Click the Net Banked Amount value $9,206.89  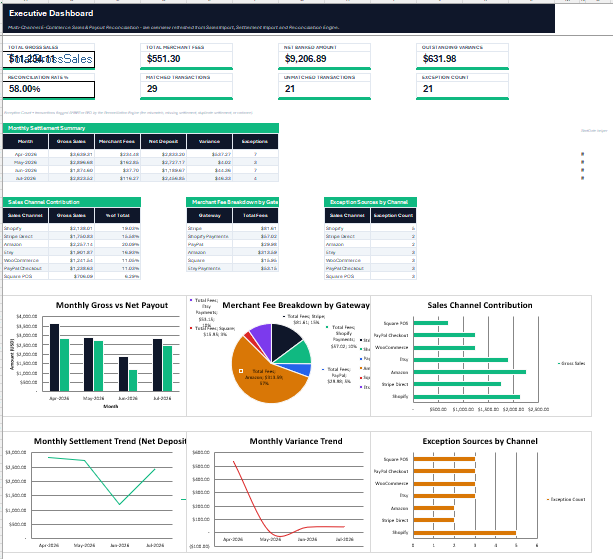tap(305, 59)
